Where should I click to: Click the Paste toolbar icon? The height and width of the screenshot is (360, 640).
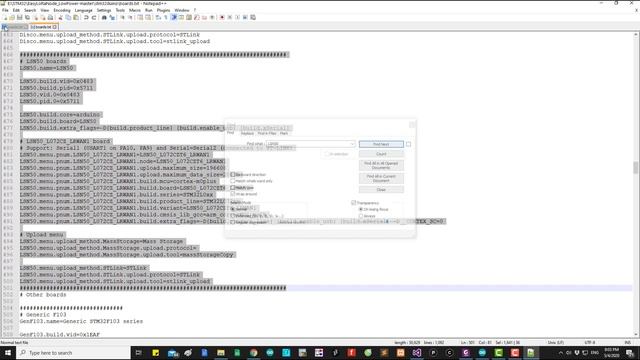76,18
